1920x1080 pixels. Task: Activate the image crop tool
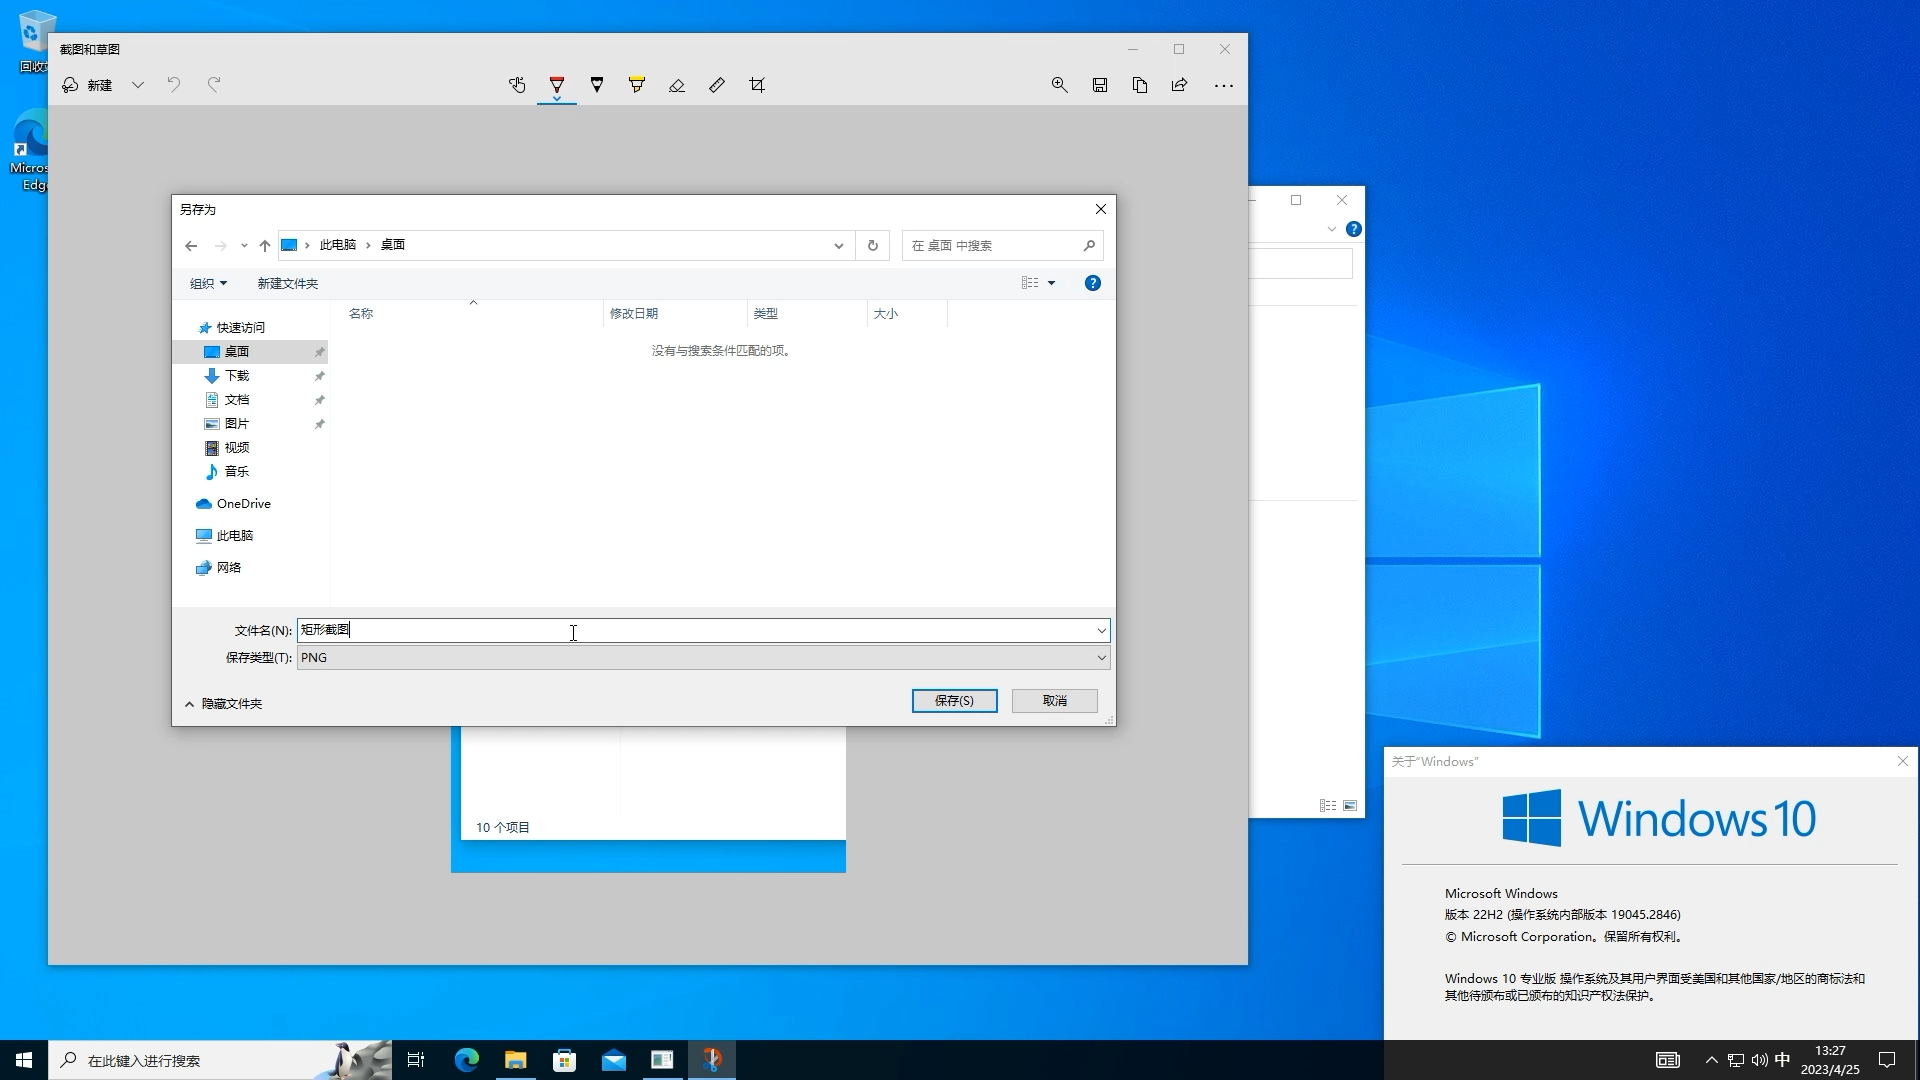[x=757, y=85]
